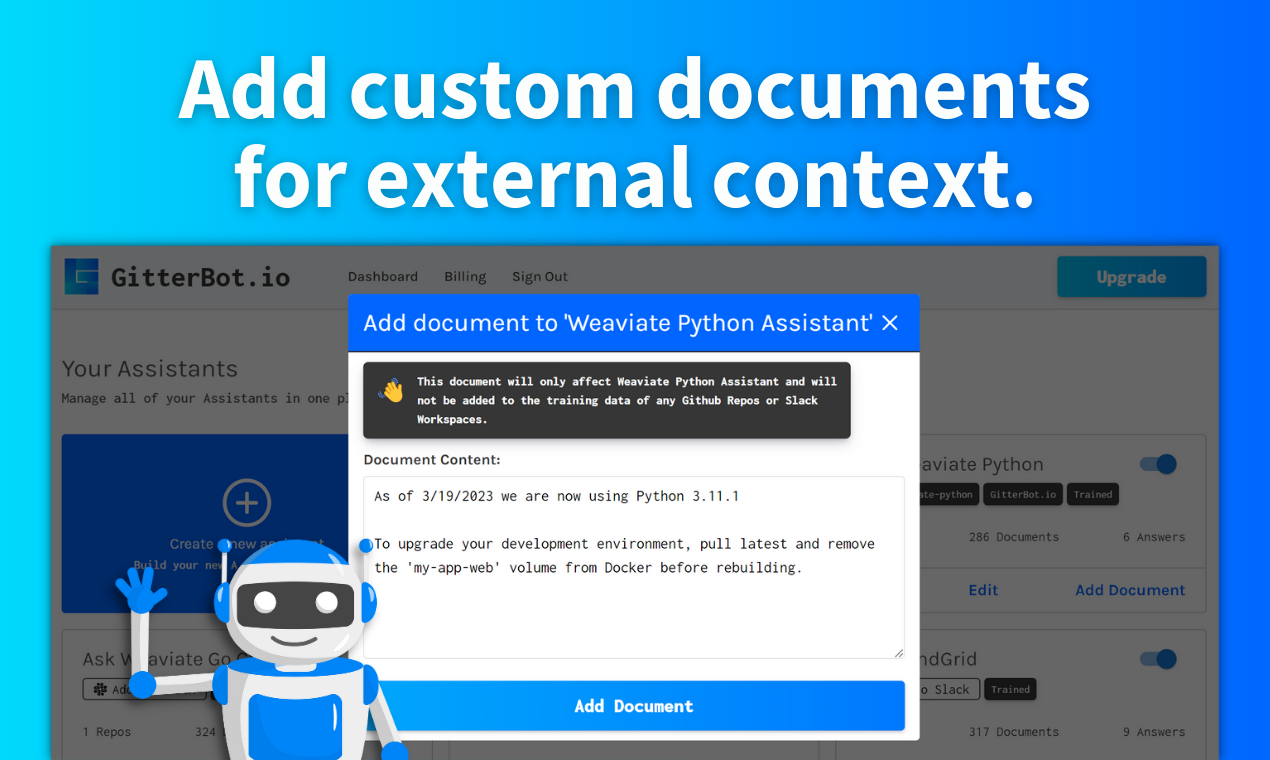Click 'As of 3/19/2023' line in document
Viewport: 1270px width, 760px height.
tap(556, 496)
